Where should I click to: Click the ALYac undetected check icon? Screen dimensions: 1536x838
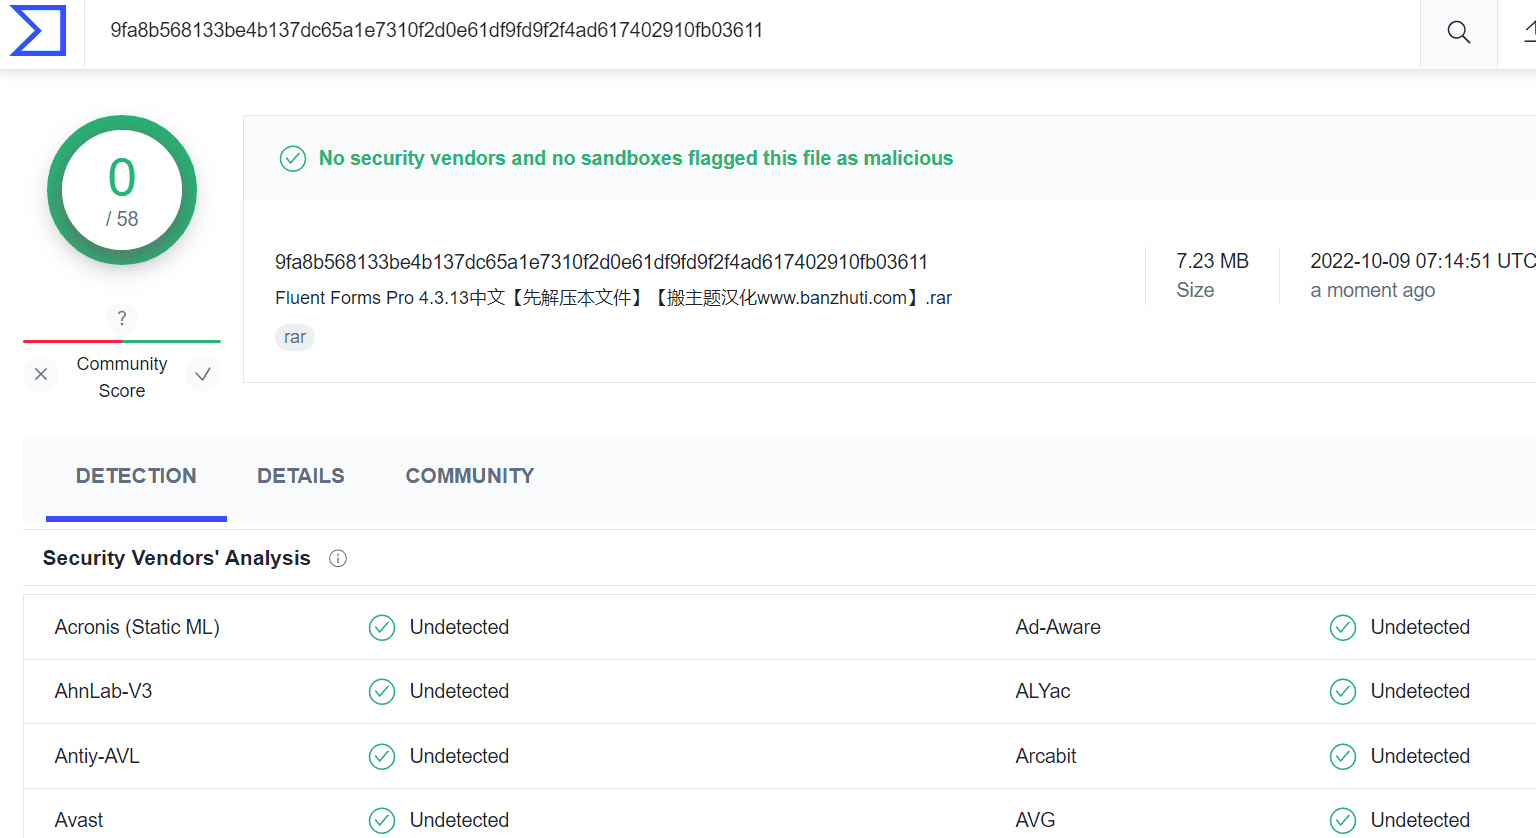tap(1343, 691)
